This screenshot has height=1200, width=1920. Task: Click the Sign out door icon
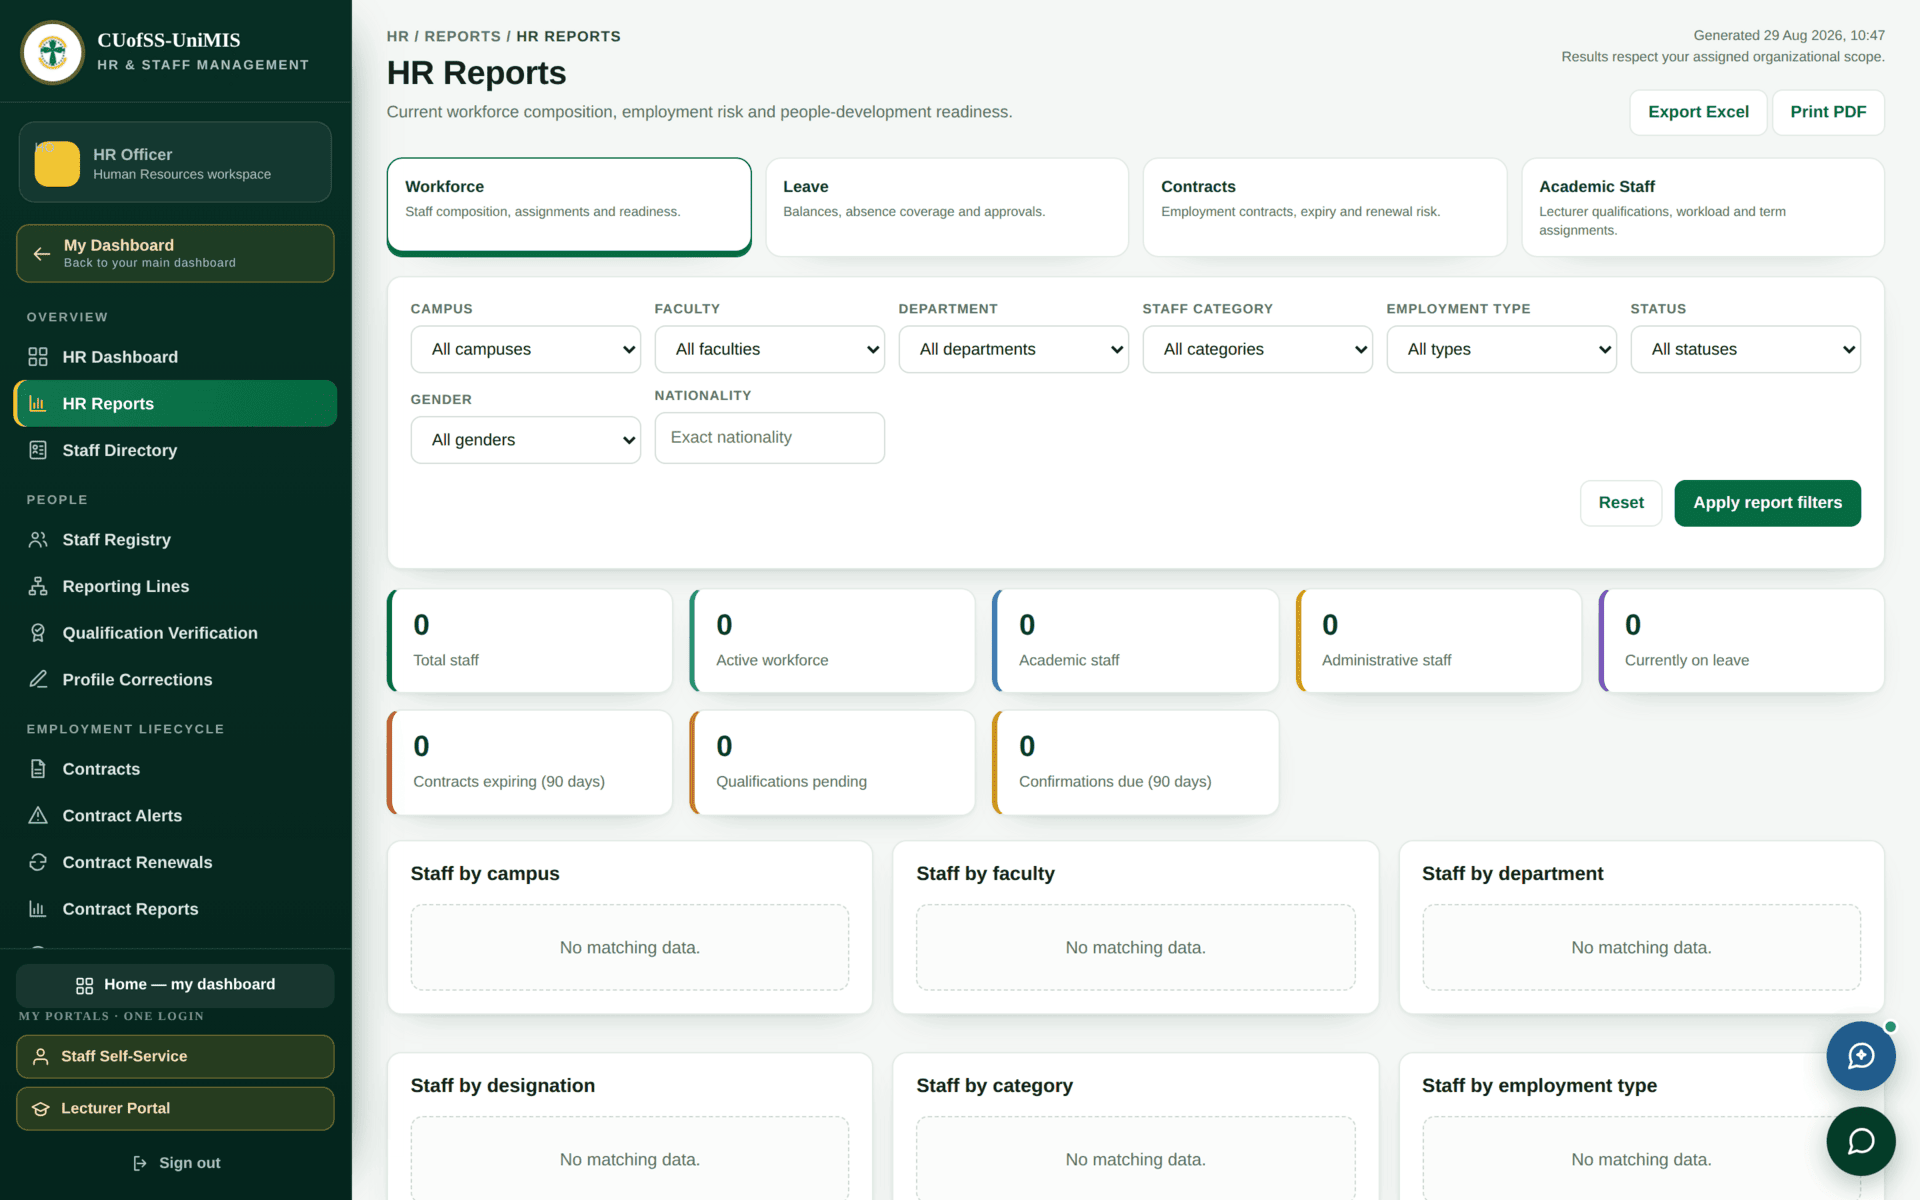[140, 1163]
